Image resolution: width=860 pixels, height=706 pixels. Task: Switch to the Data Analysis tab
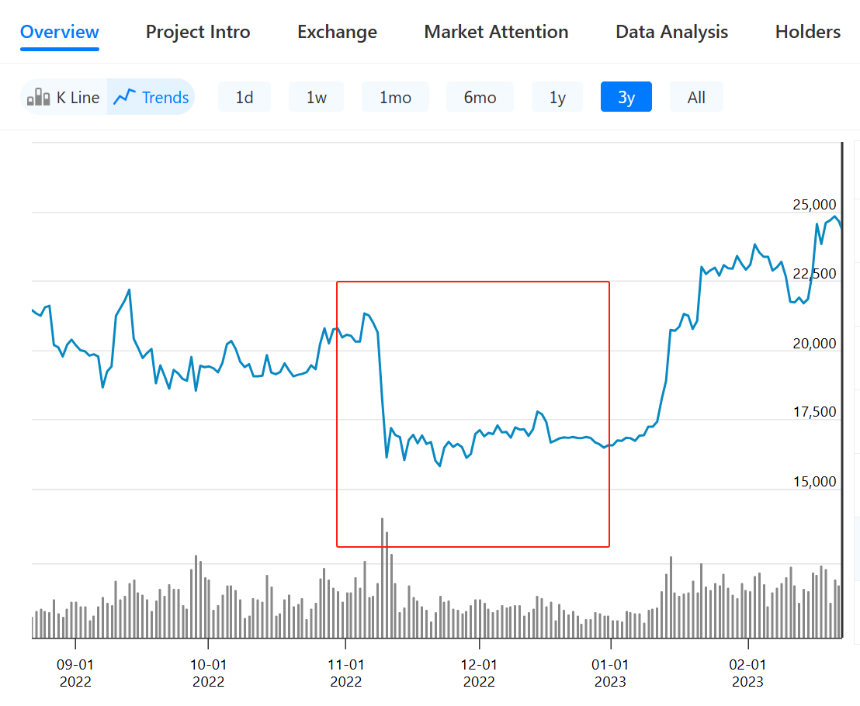click(x=672, y=32)
